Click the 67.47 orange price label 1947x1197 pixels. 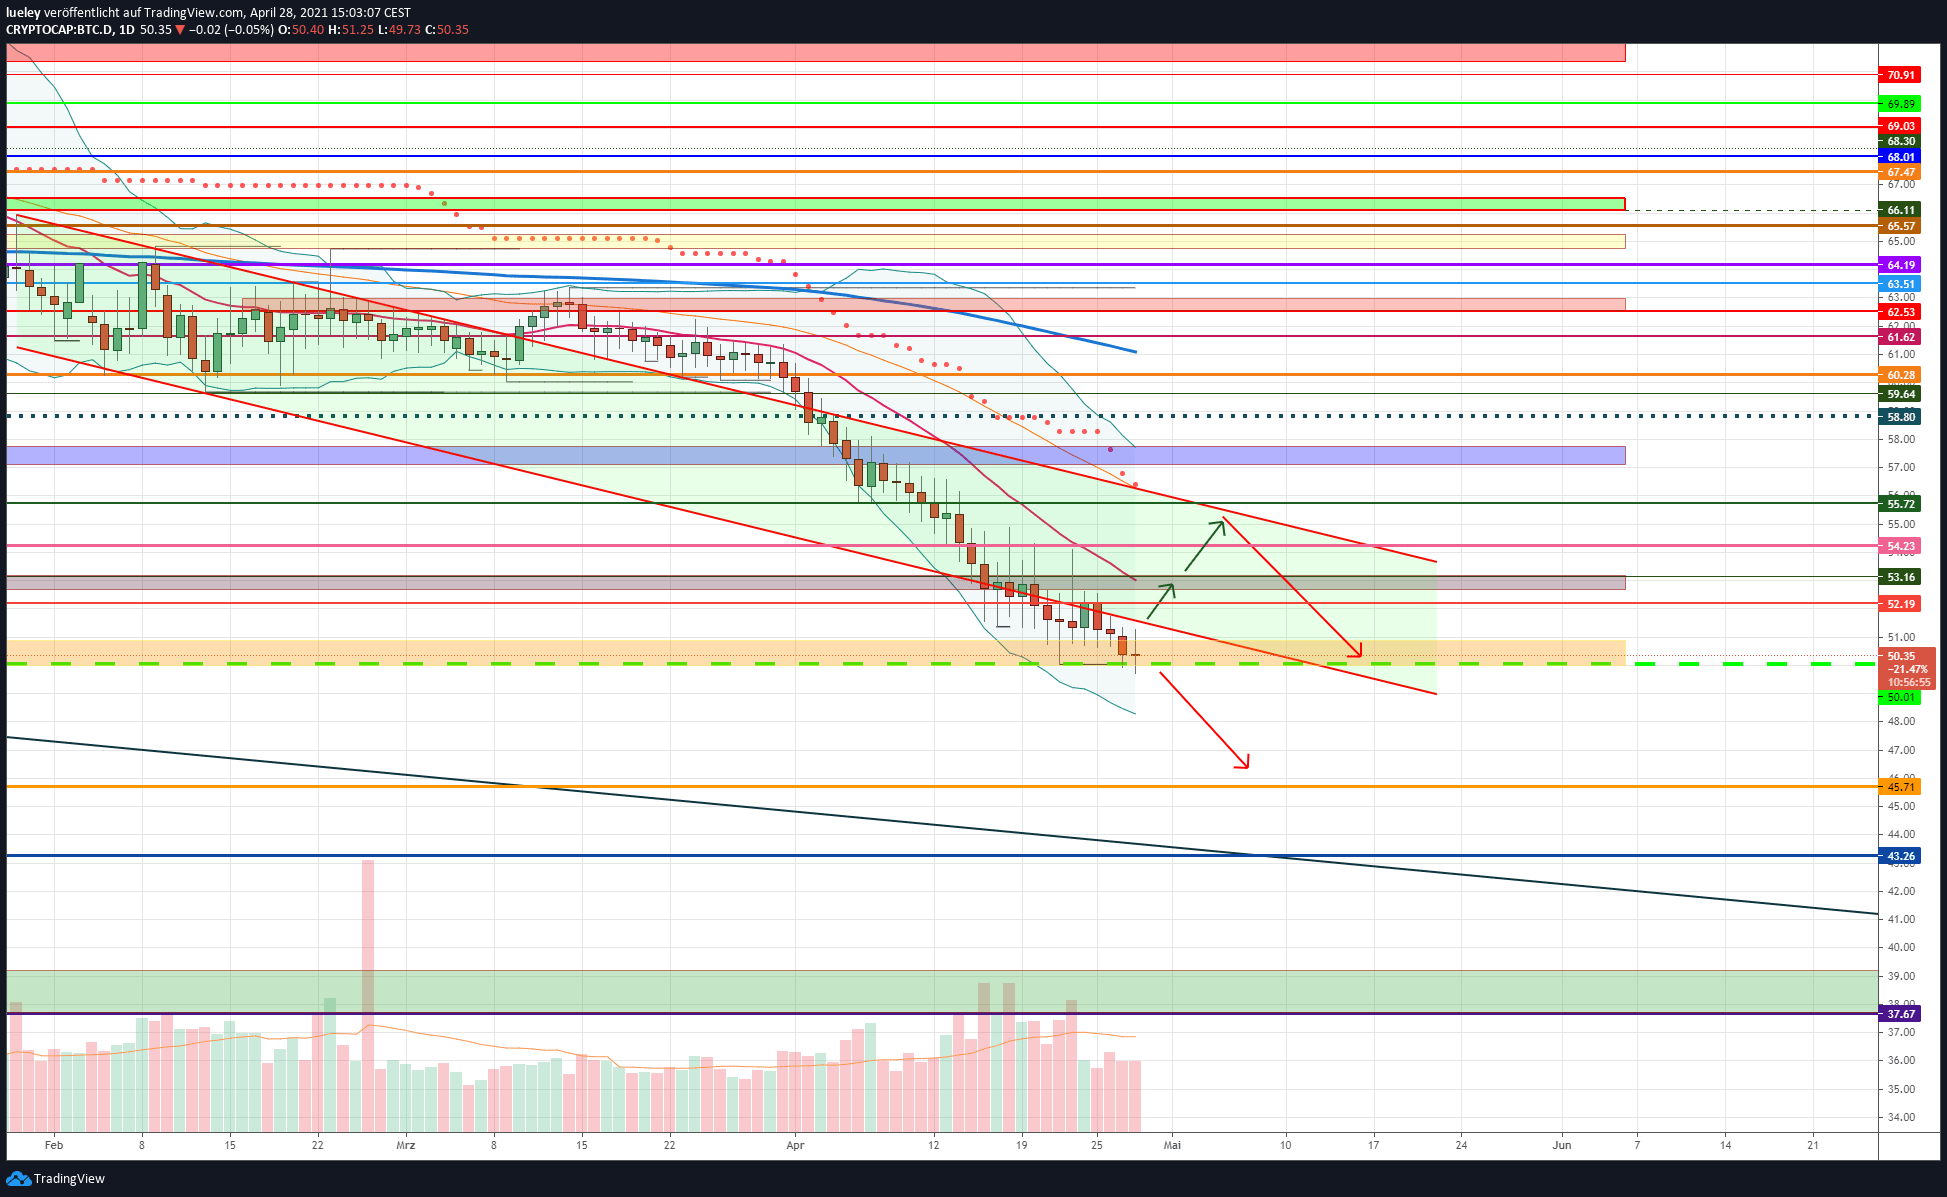tap(1900, 172)
